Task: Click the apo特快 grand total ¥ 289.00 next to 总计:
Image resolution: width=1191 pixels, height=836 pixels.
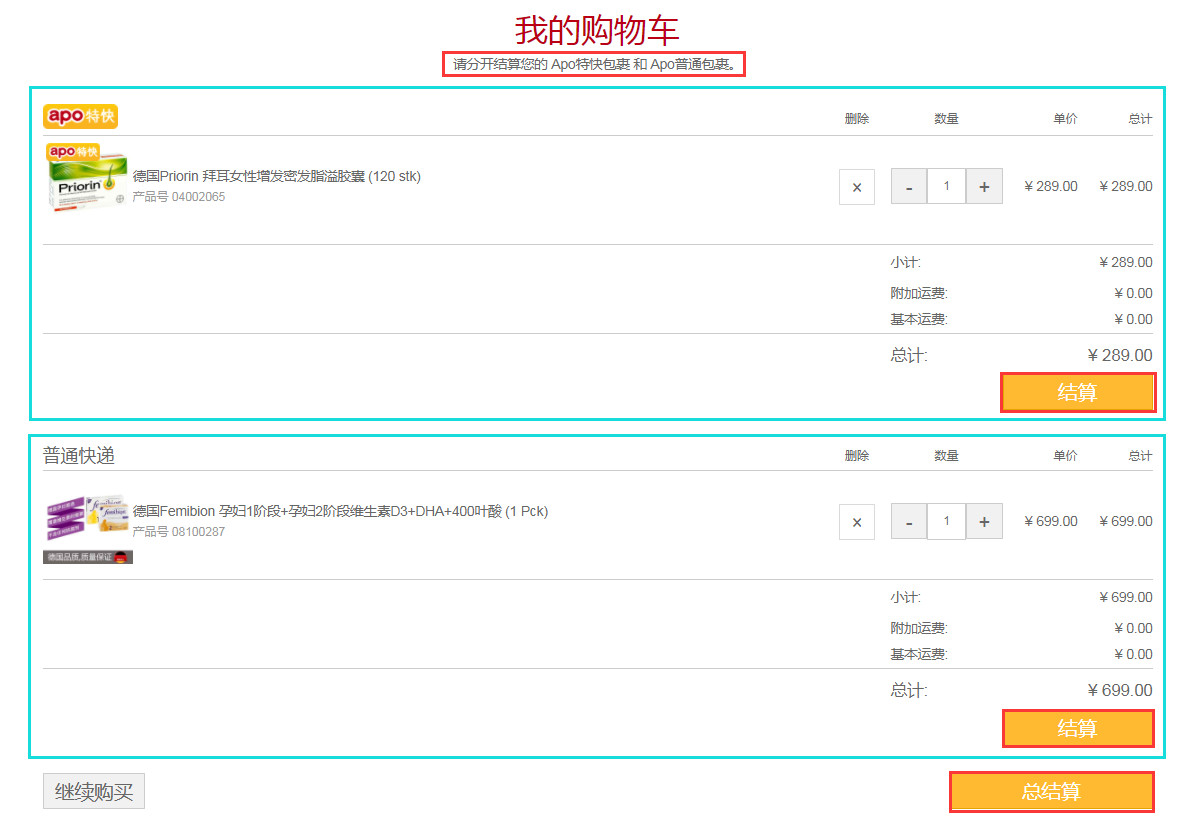Action: (1120, 355)
